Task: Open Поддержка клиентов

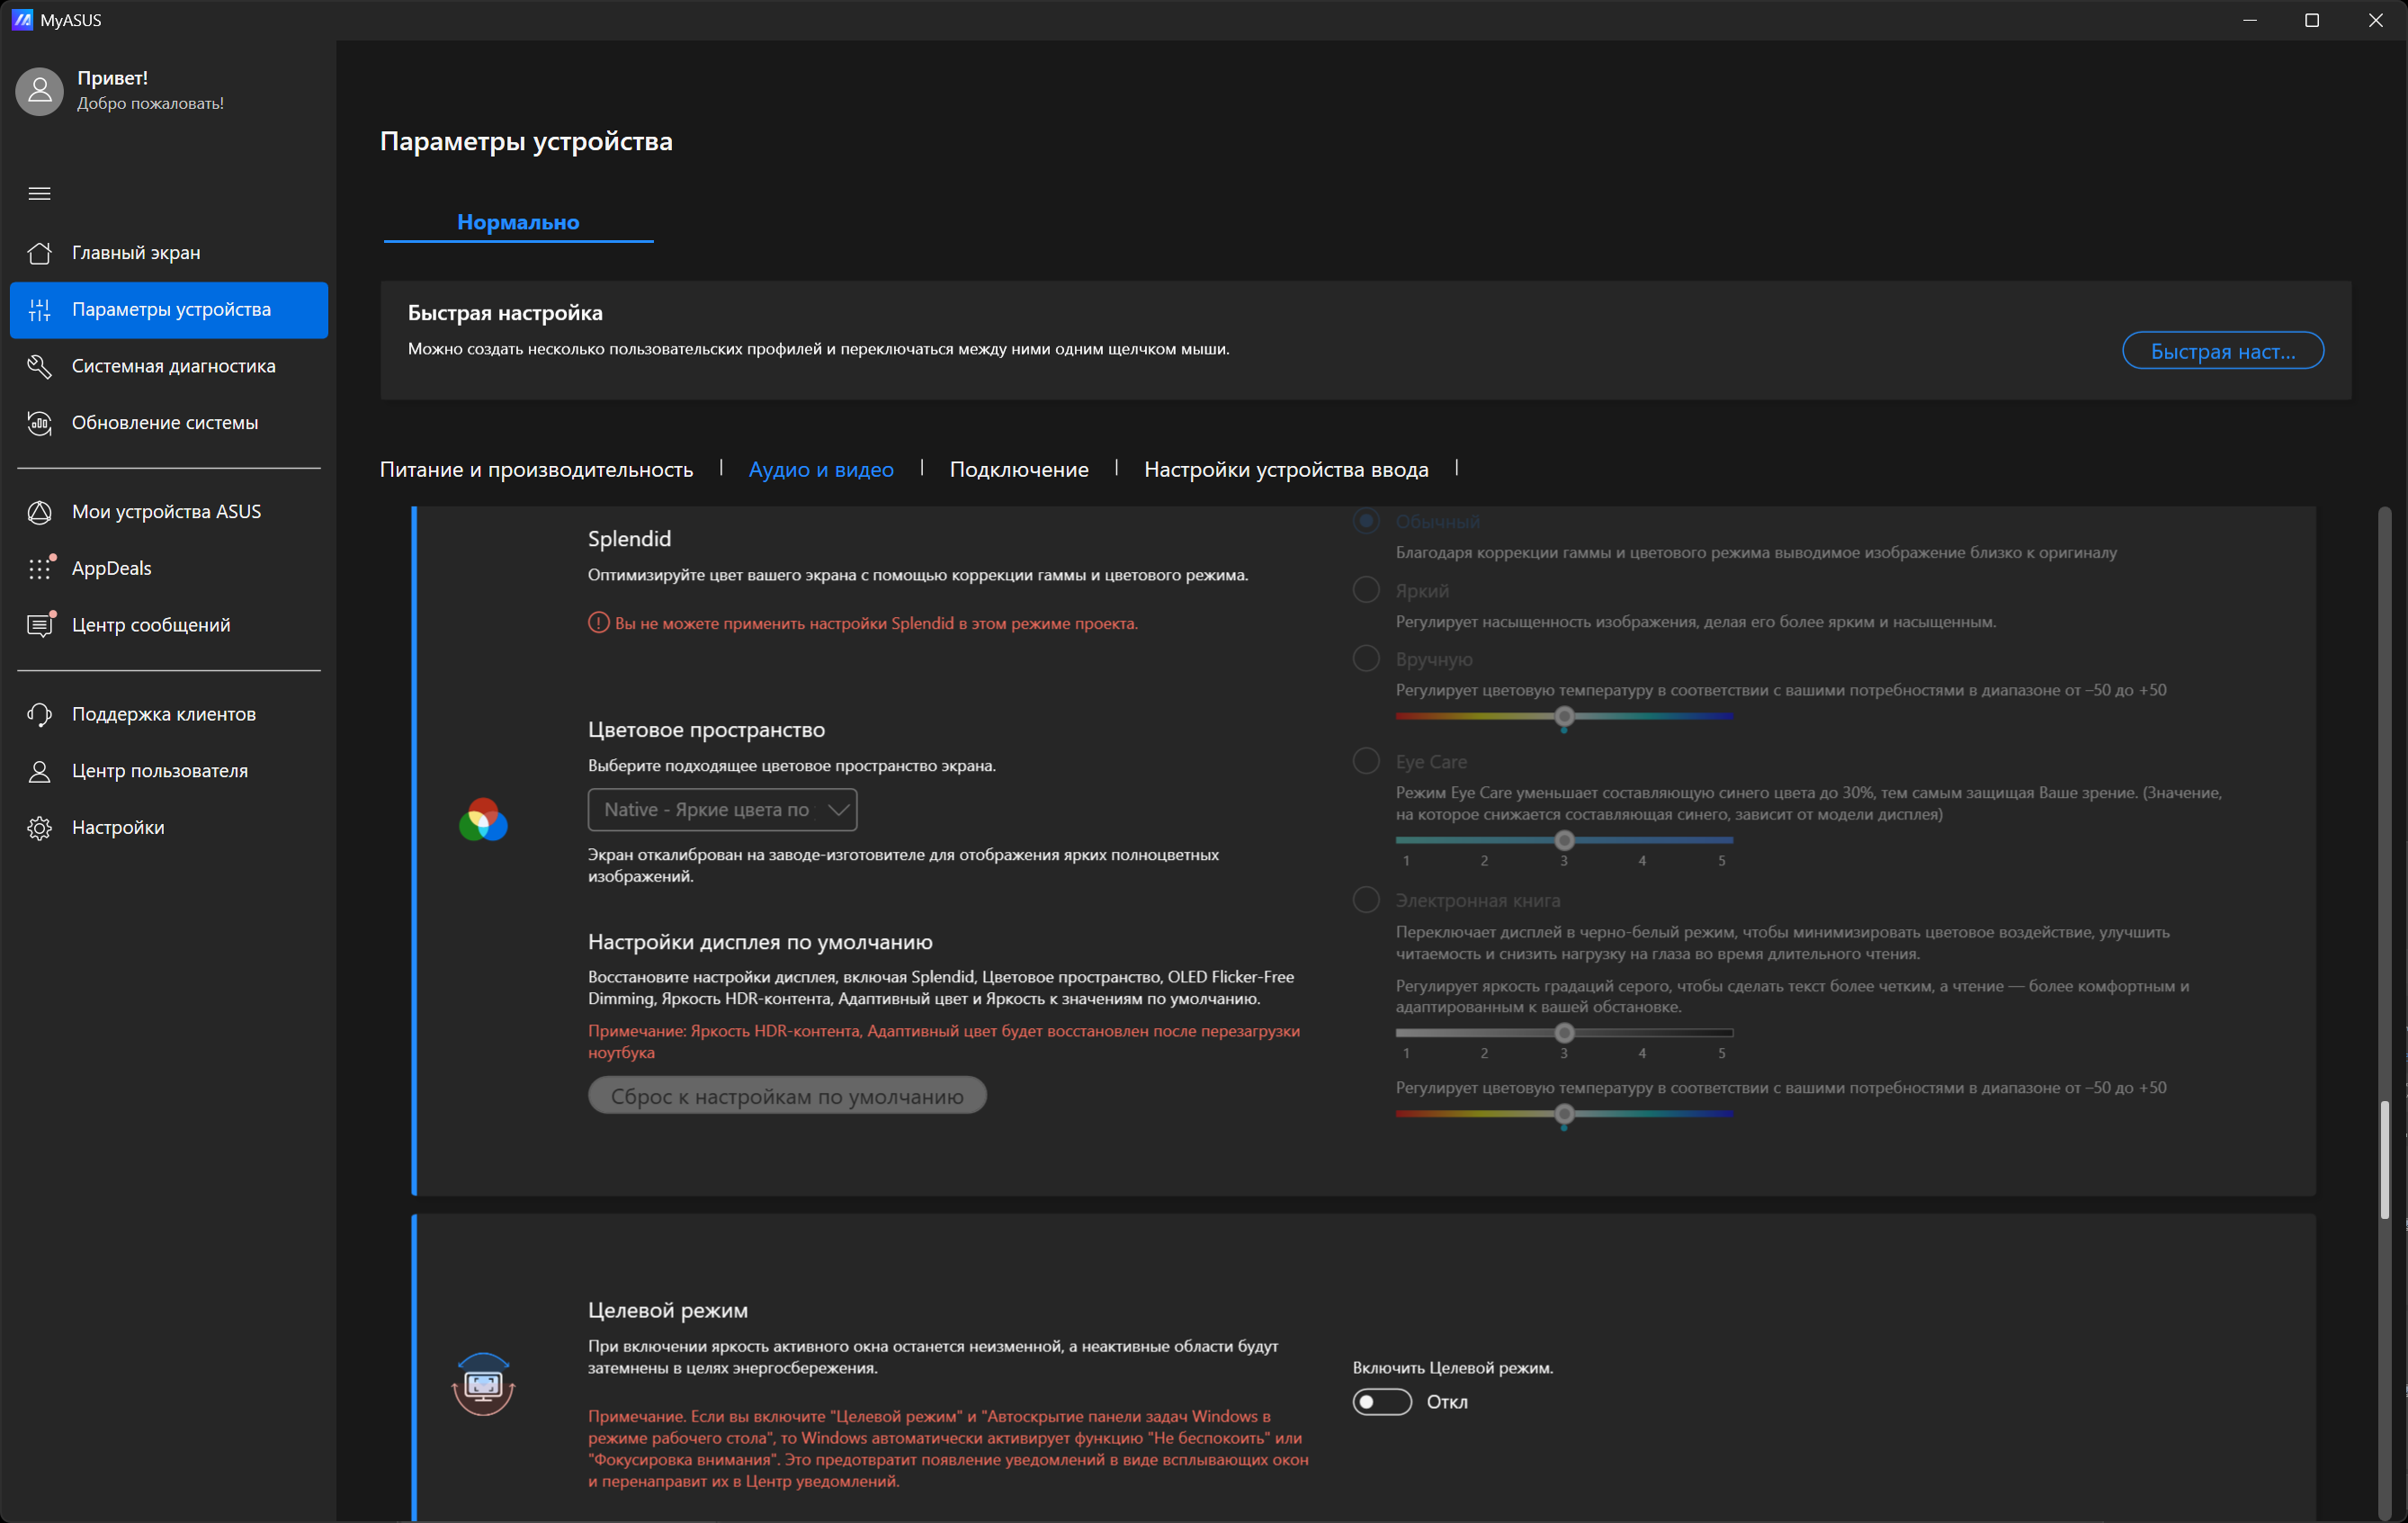Action: 169,714
